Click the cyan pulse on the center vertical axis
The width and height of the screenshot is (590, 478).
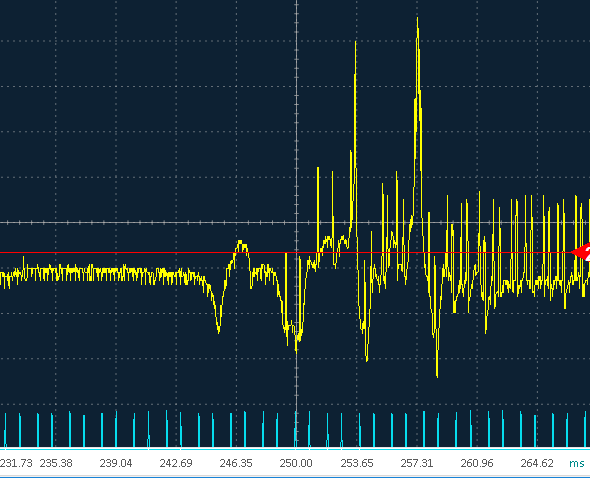[296, 429]
